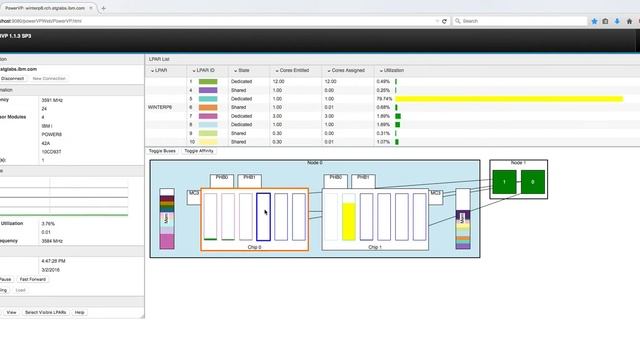640x360 pixels.
Task: Click the left Mem bar in Node 0
Action: pyautogui.click(x=167, y=219)
